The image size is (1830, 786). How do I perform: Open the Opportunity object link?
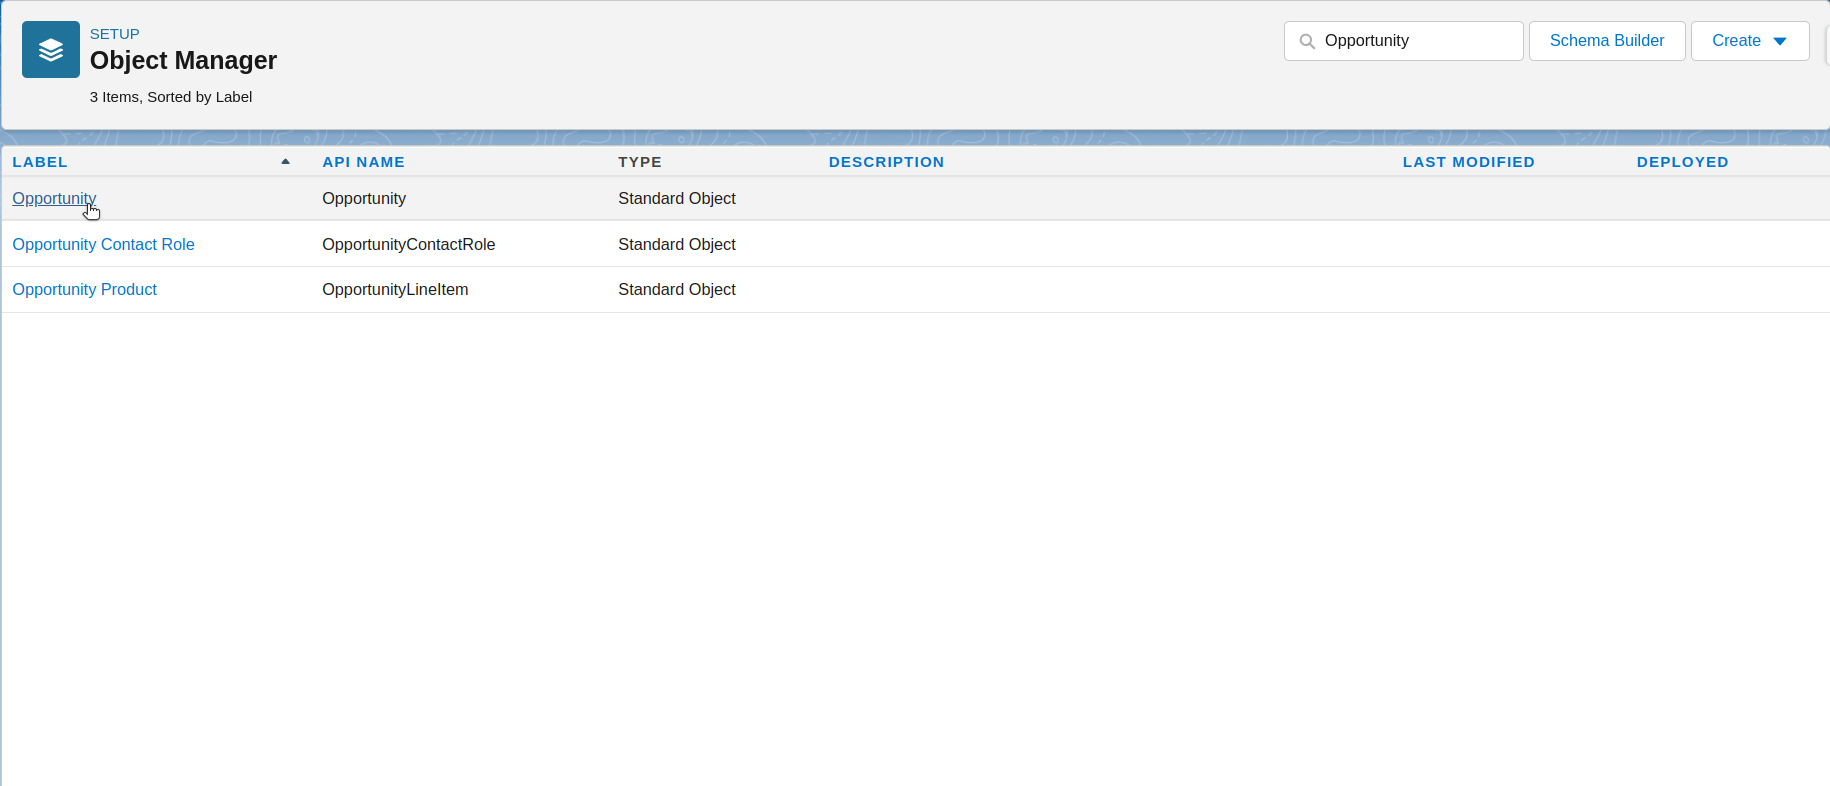click(54, 198)
